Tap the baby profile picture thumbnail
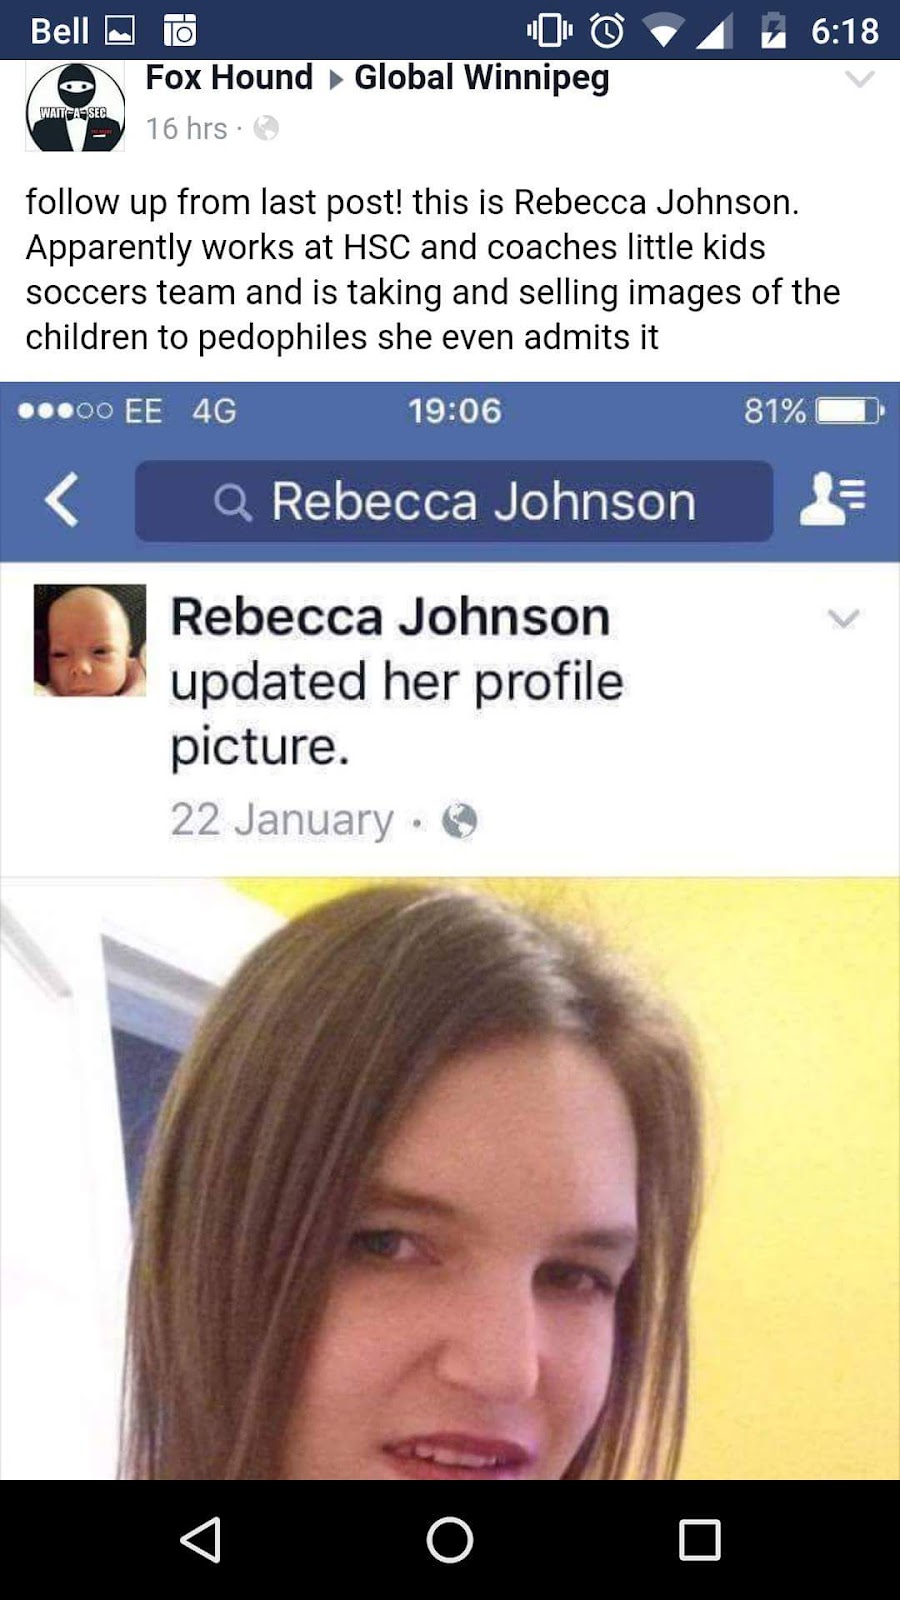Image resolution: width=900 pixels, height=1600 pixels. 90,640
